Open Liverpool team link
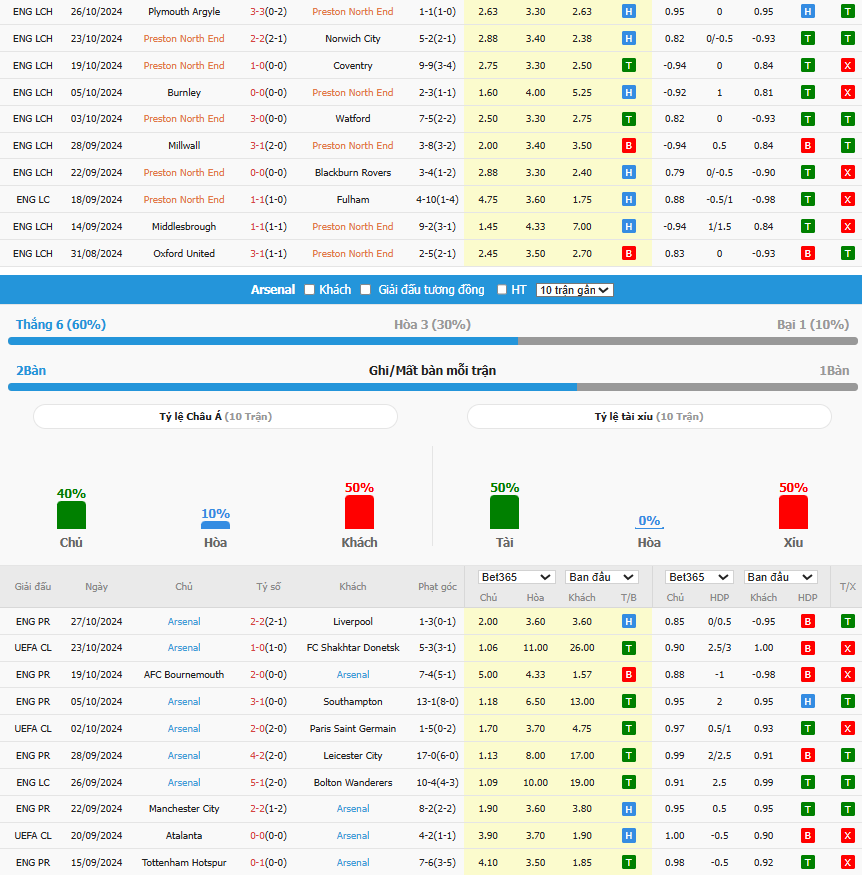 pyautogui.click(x=353, y=621)
